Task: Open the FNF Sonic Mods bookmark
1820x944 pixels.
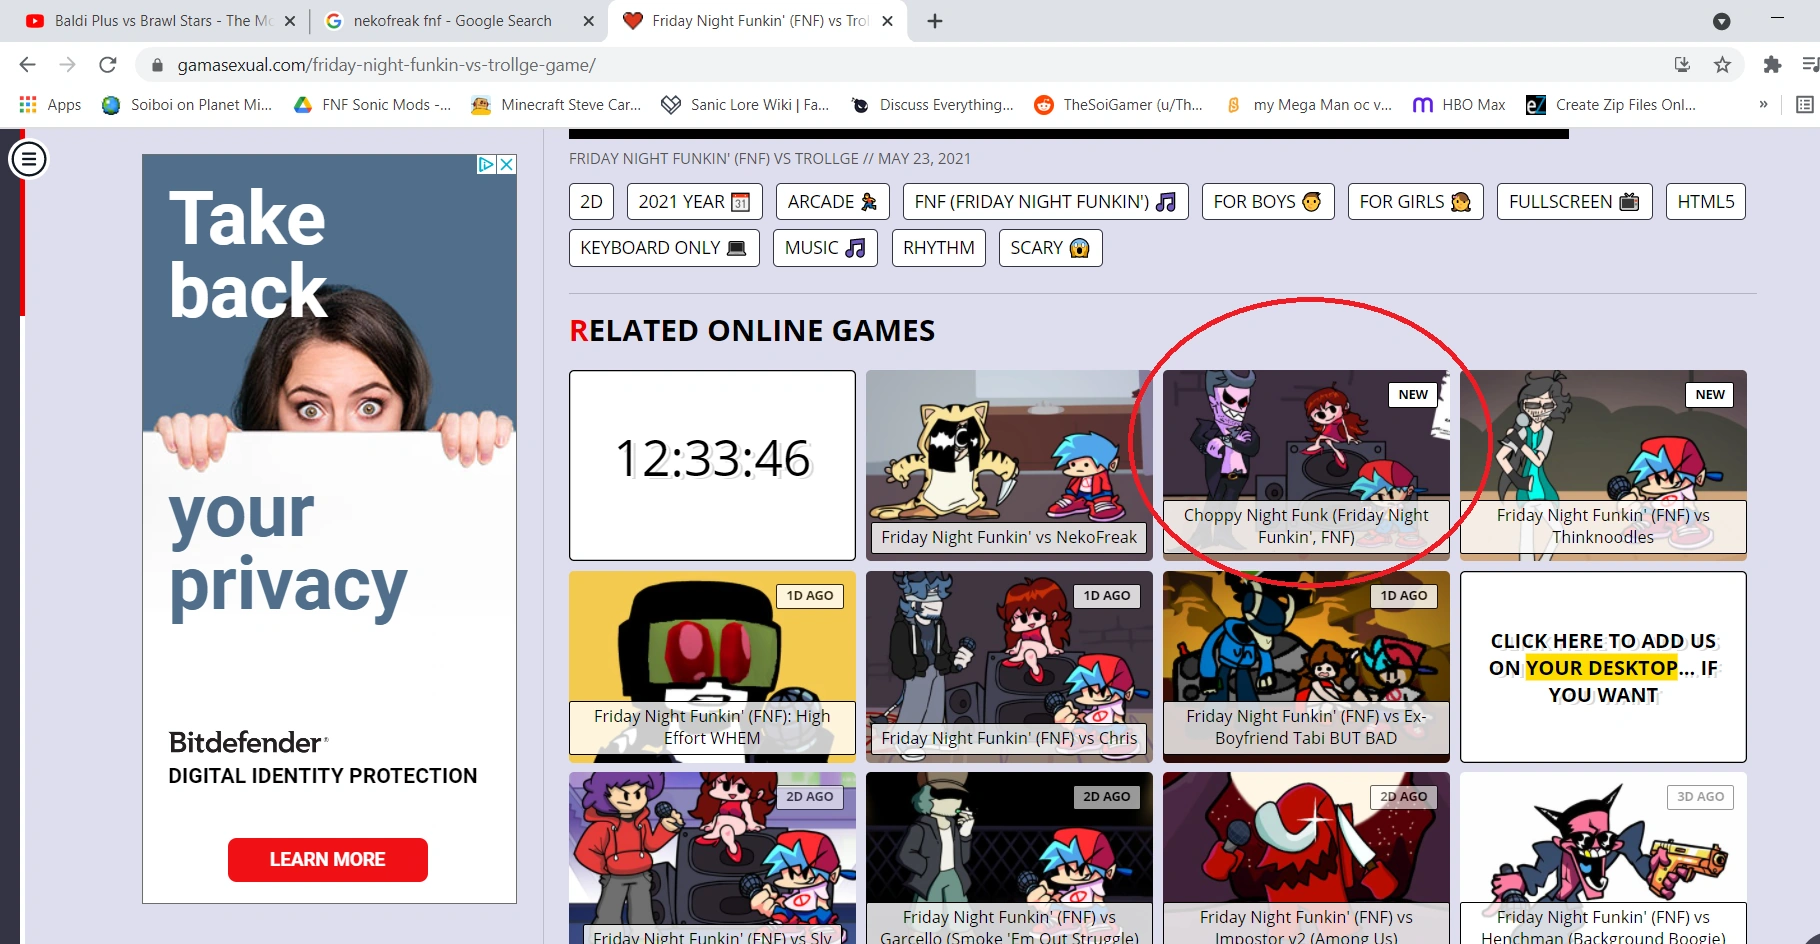Action: (x=371, y=105)
